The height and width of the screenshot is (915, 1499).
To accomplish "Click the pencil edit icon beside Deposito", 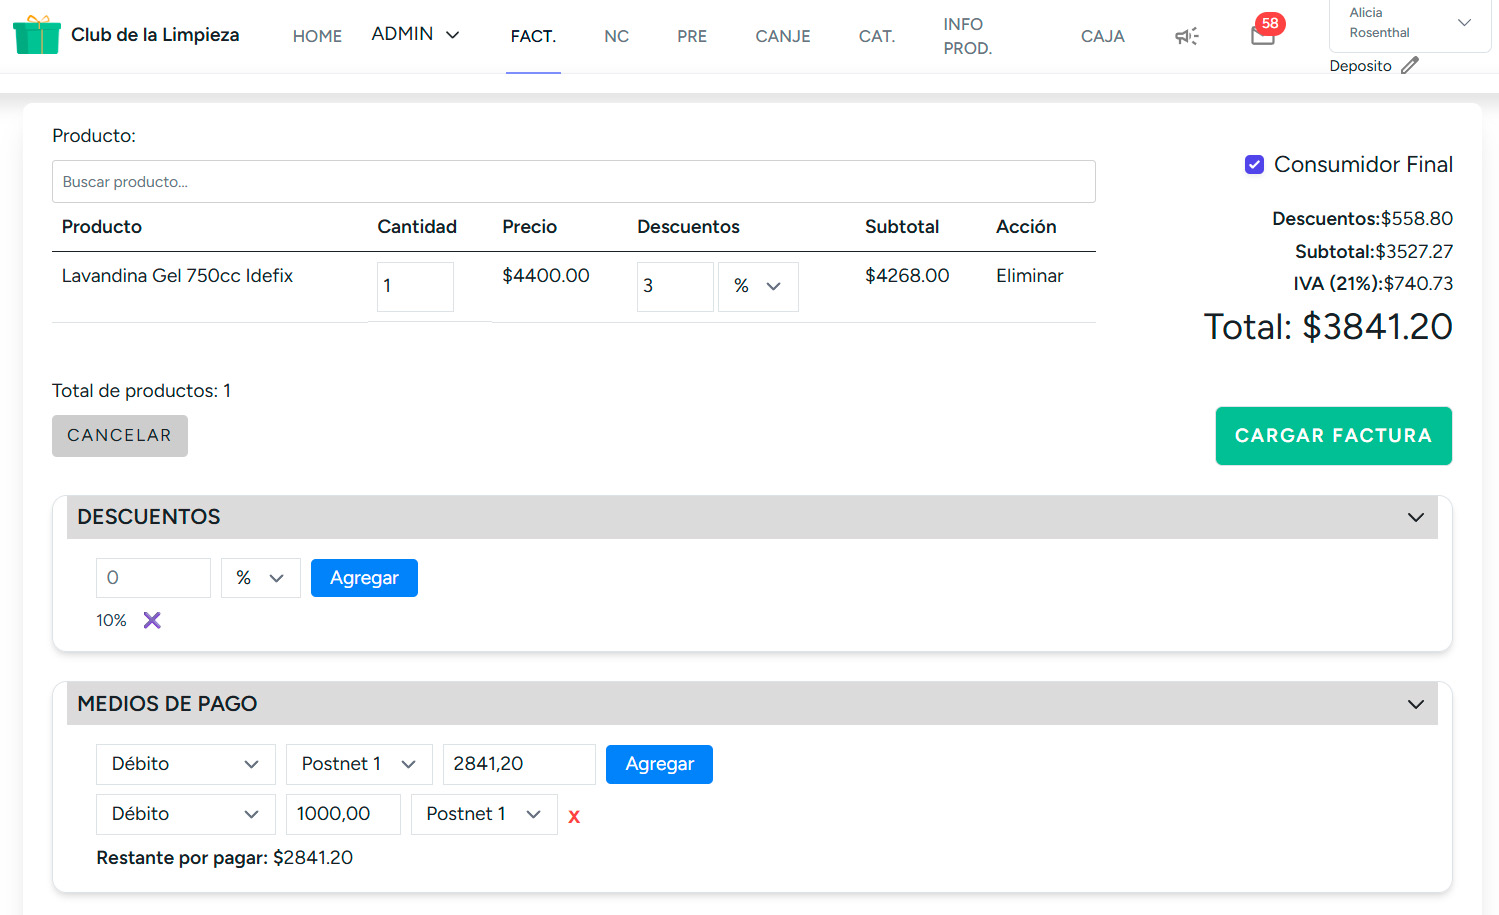I will tap(1410, 65).
